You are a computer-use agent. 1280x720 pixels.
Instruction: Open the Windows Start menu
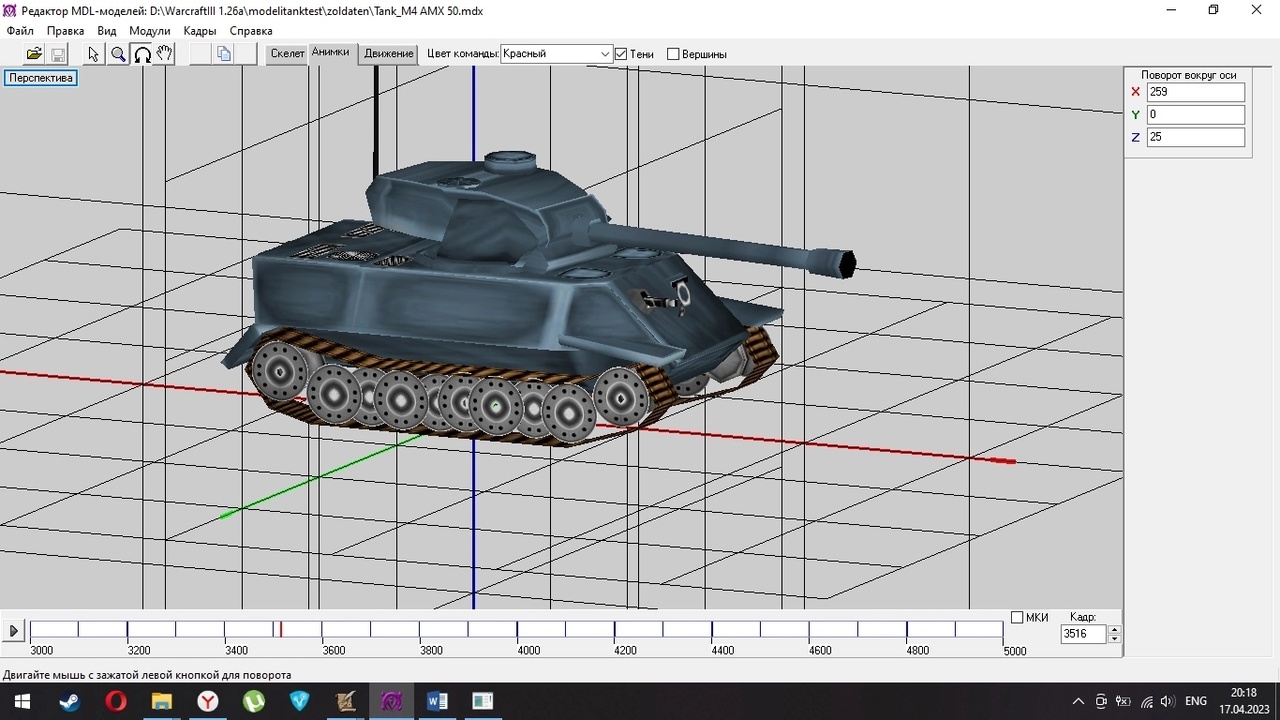(22, 701)
